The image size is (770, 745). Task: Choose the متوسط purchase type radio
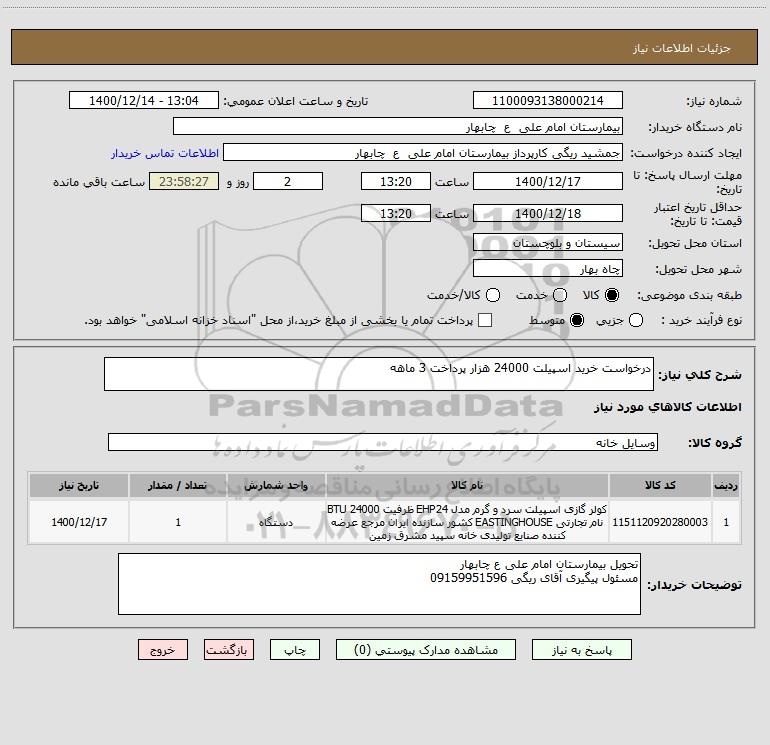(x=577, y=320)
